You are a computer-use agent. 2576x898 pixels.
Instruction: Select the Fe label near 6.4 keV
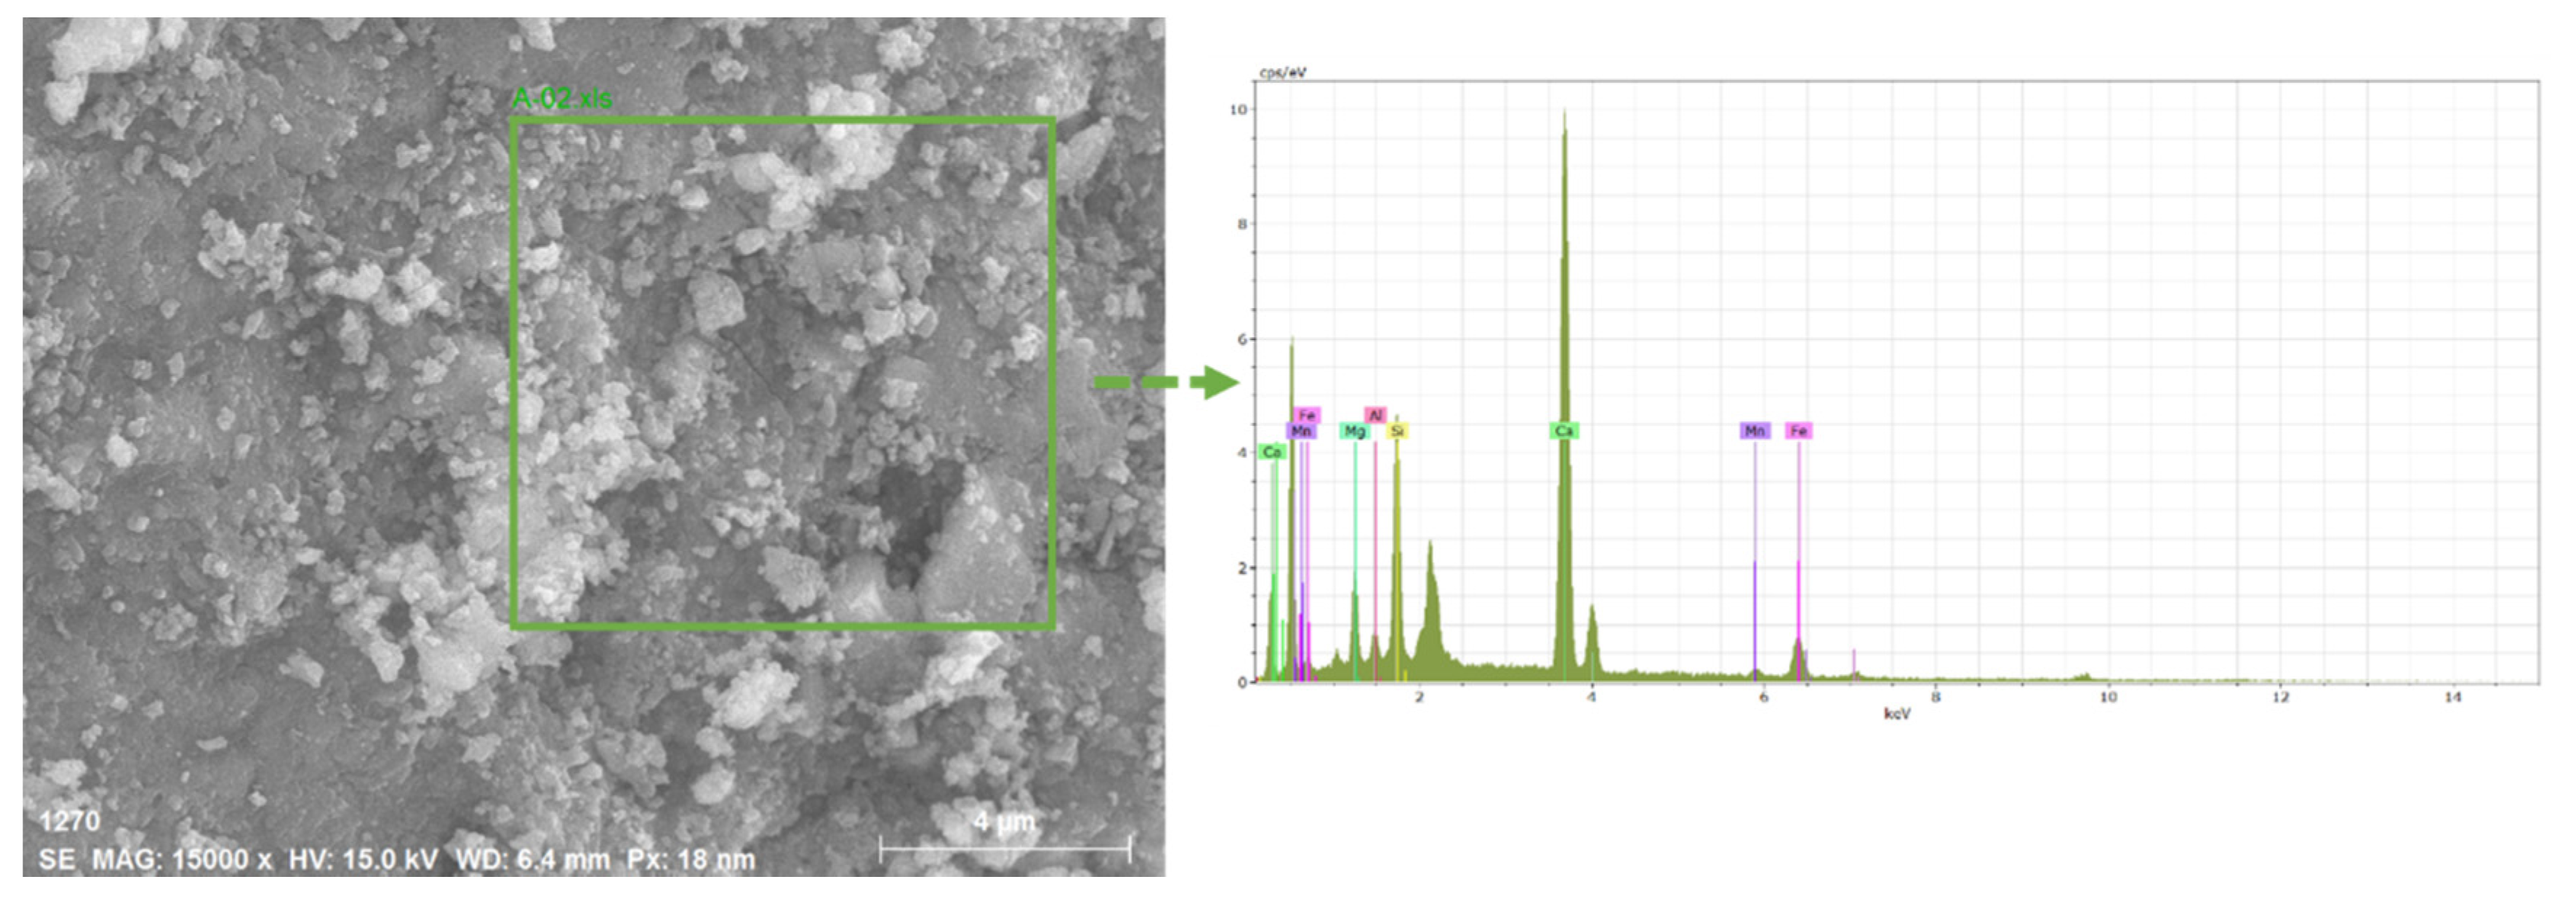pos(1798,431)
